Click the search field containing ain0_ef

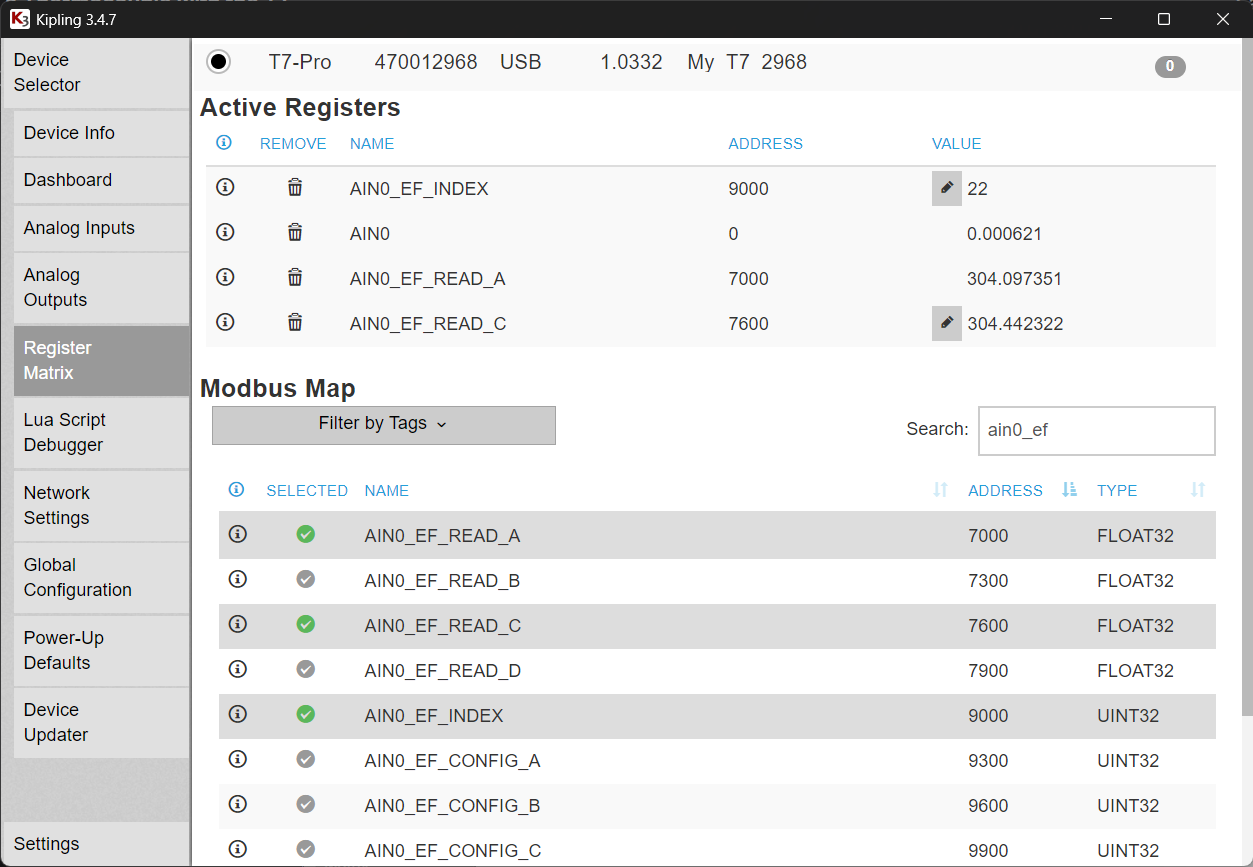[x=1096, y=431]
